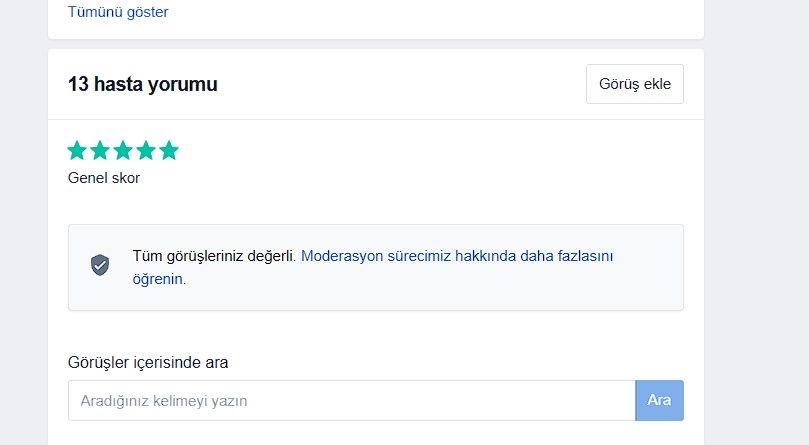Click the word "öğrenin" on the link's second line
The width and height of the screenshot is (809, 445).
tap(158, 280)
